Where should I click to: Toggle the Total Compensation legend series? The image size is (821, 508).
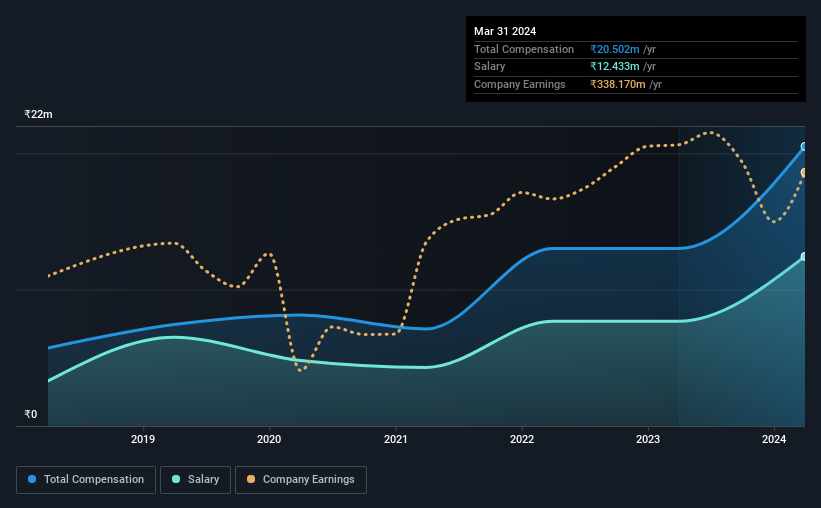pos(86,480)
